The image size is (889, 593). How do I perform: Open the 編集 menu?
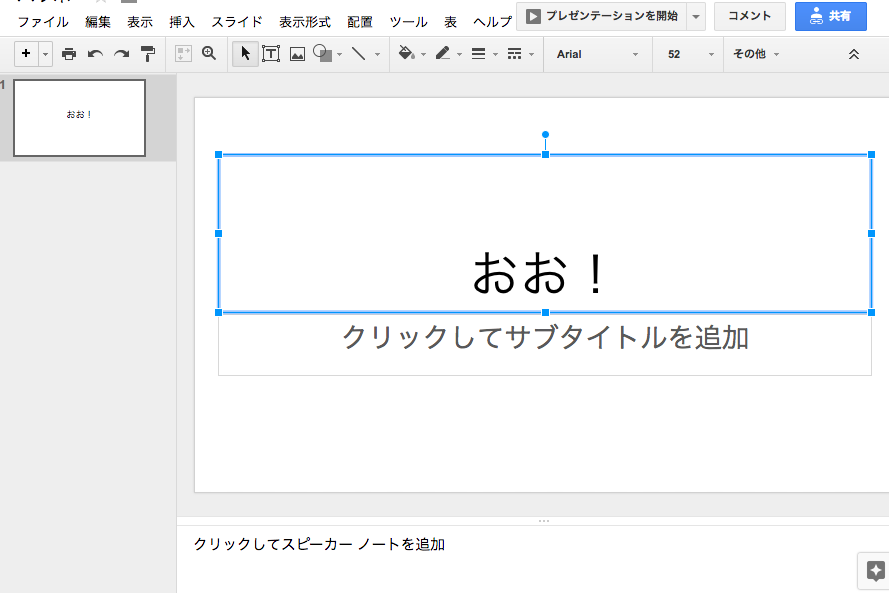click(98, 22)
